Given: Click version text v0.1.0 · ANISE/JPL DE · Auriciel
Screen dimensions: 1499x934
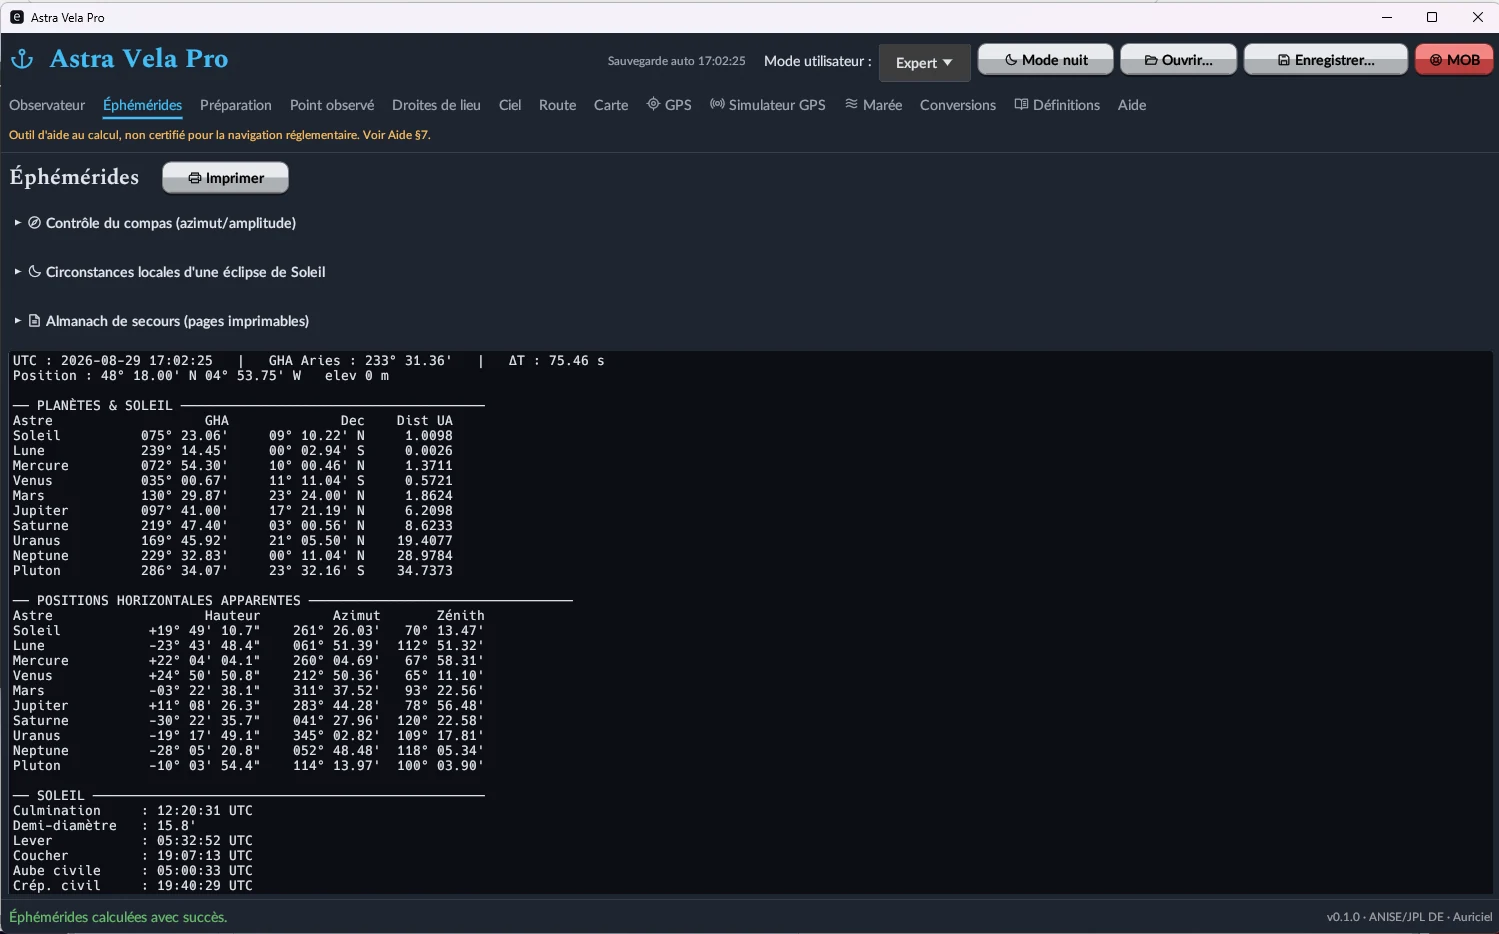Looking at the screenshot, I should 1409,917.
